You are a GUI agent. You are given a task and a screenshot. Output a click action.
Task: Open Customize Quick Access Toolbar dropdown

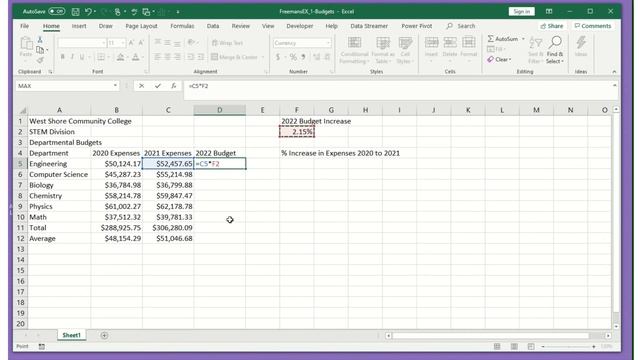click(178, 12)
